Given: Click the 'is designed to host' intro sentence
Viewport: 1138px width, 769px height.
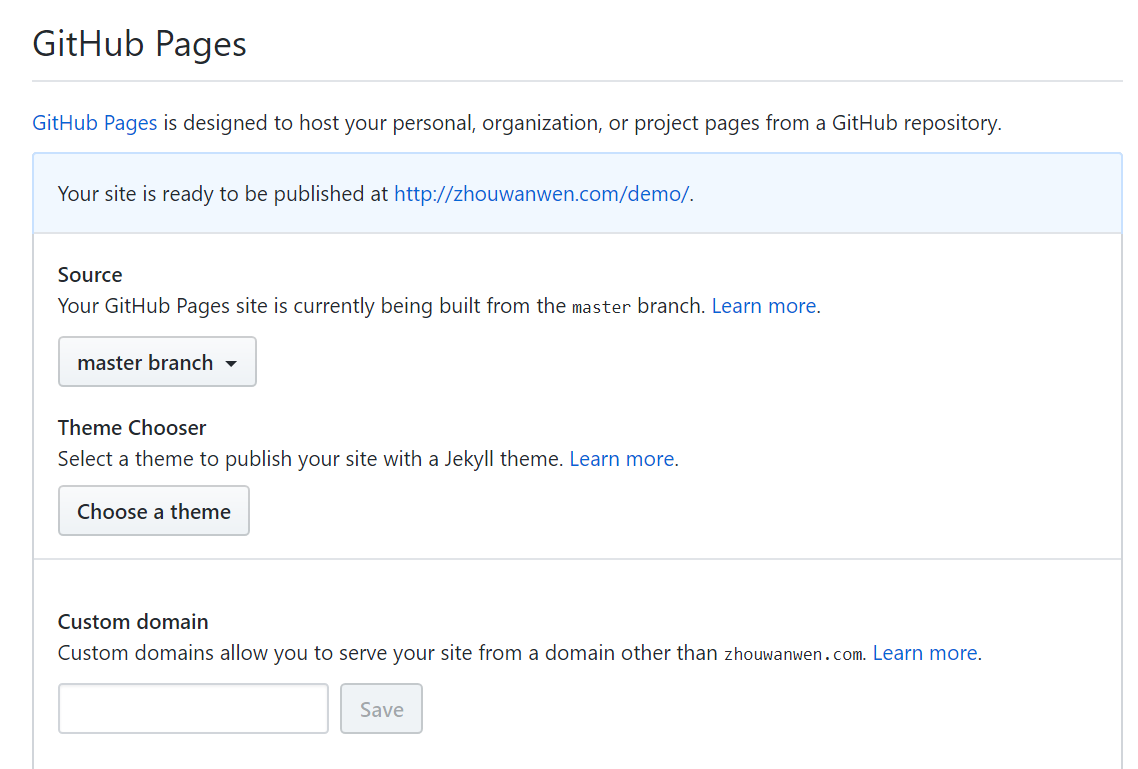Looking at the screenshot, I should coord(580,124).
